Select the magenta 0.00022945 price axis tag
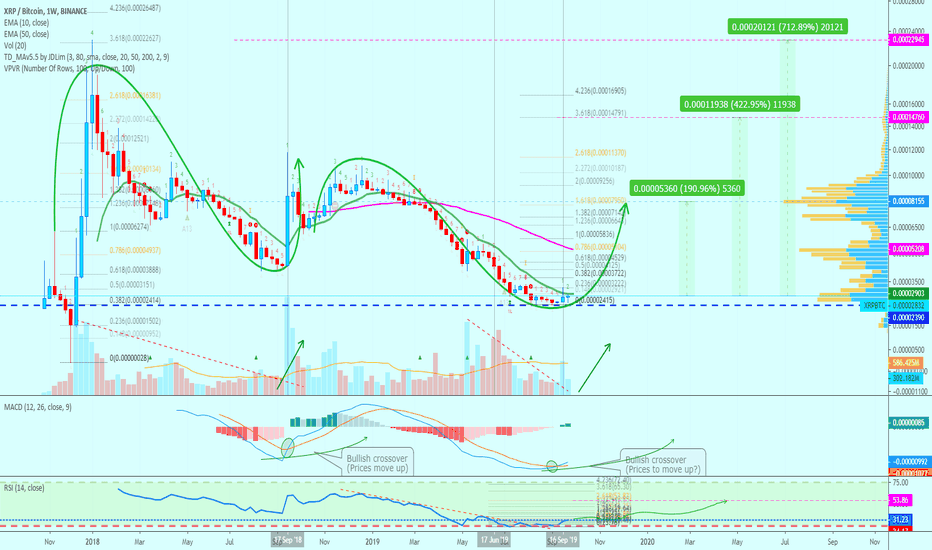 coord(908,40)
